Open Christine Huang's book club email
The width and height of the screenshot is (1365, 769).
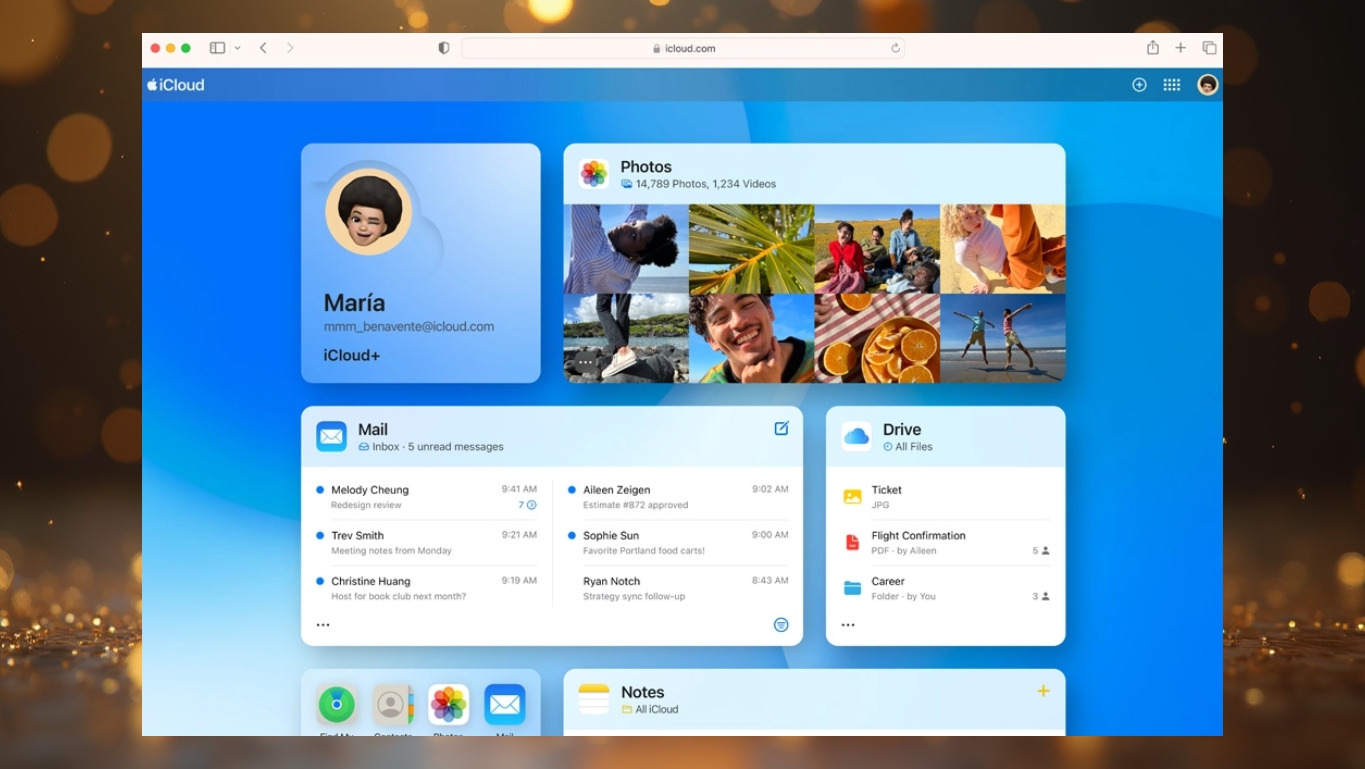pyautogui.click(x=427, y=588)
